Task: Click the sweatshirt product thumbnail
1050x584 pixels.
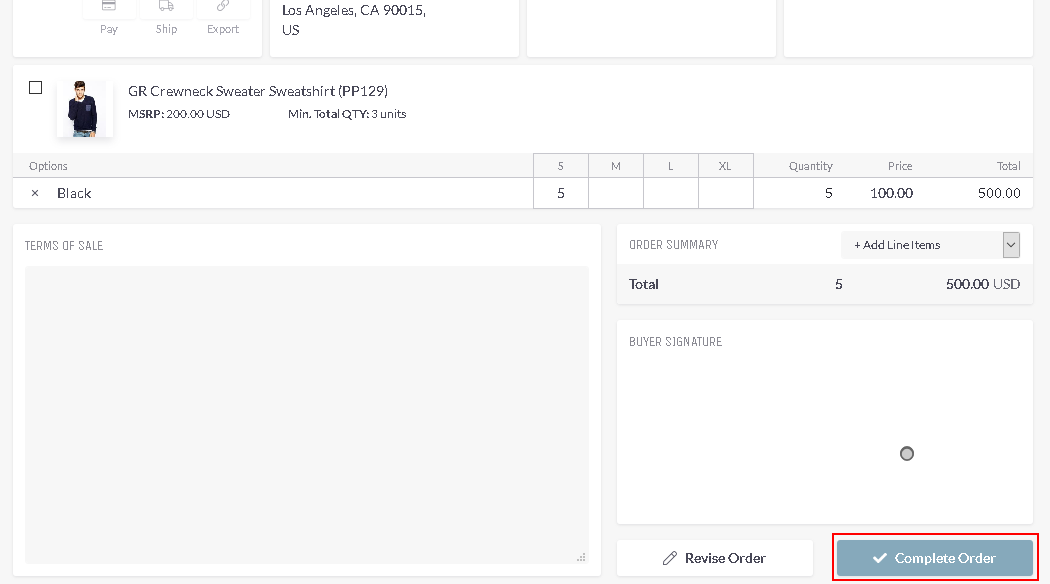Action: (x=84, y=108)
